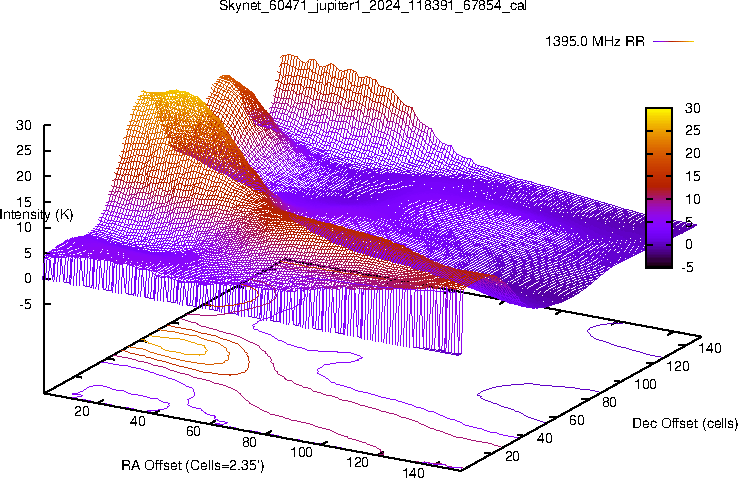Click the -5 label on the color bar
The height and width of the screenshot is (478, 738).
[x=687, y=267]
